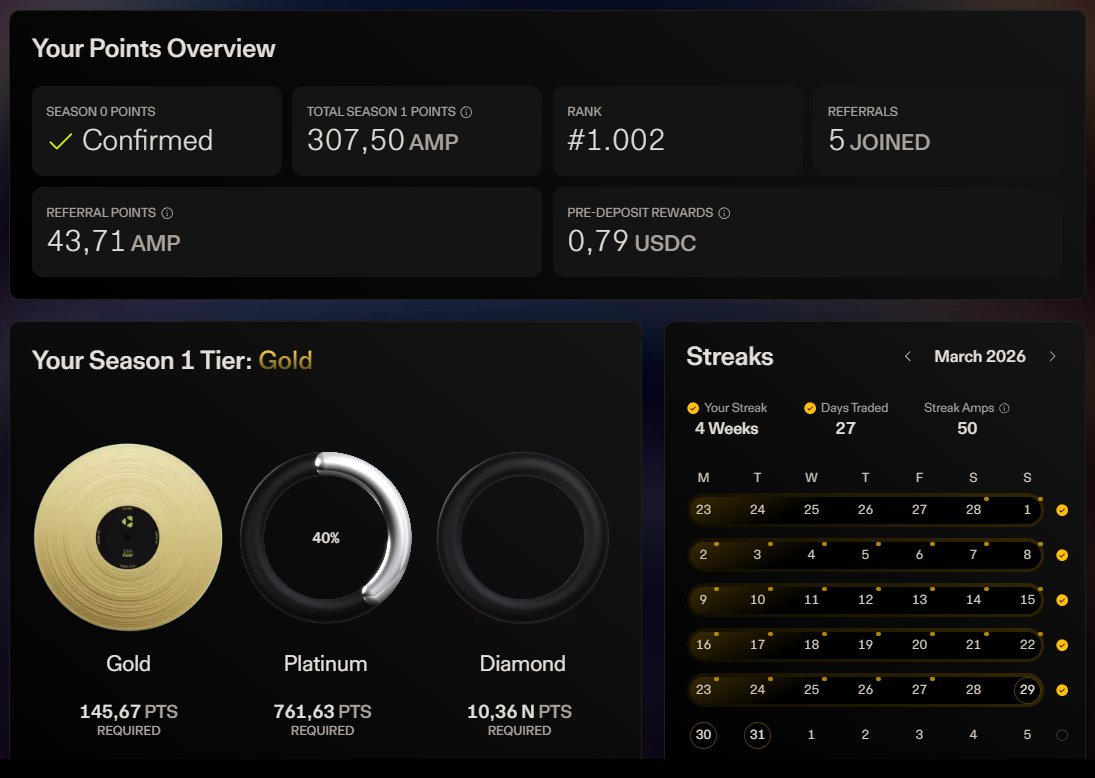Click the yellow check icon beside Your Streak
This screenshot has height=778, width=1095.
693,408
